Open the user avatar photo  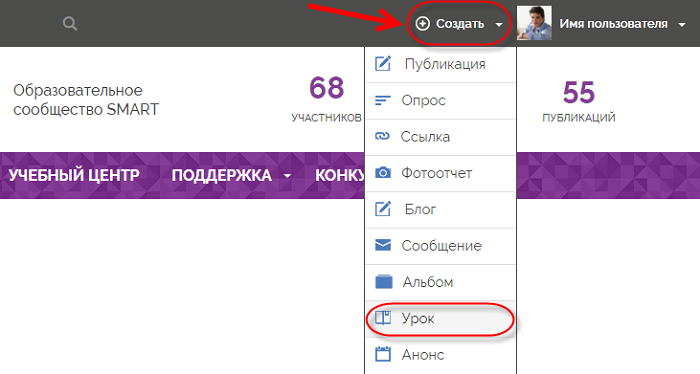[534, 23]
